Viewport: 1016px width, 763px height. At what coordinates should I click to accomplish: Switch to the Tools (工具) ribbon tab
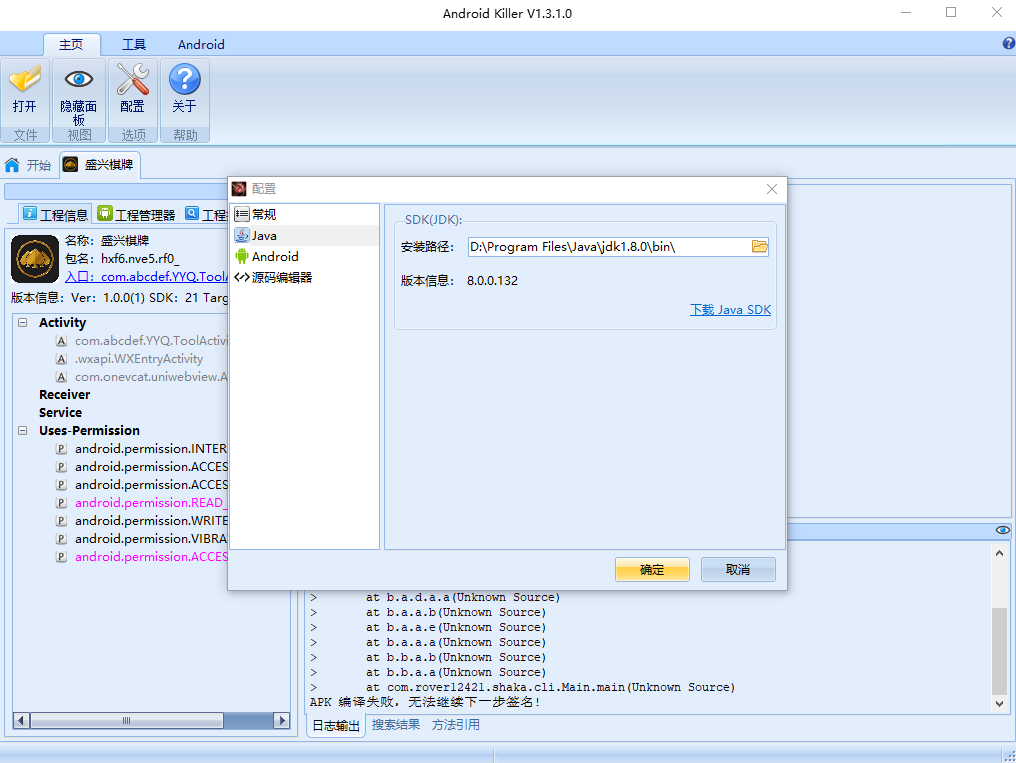click(134, 44)
